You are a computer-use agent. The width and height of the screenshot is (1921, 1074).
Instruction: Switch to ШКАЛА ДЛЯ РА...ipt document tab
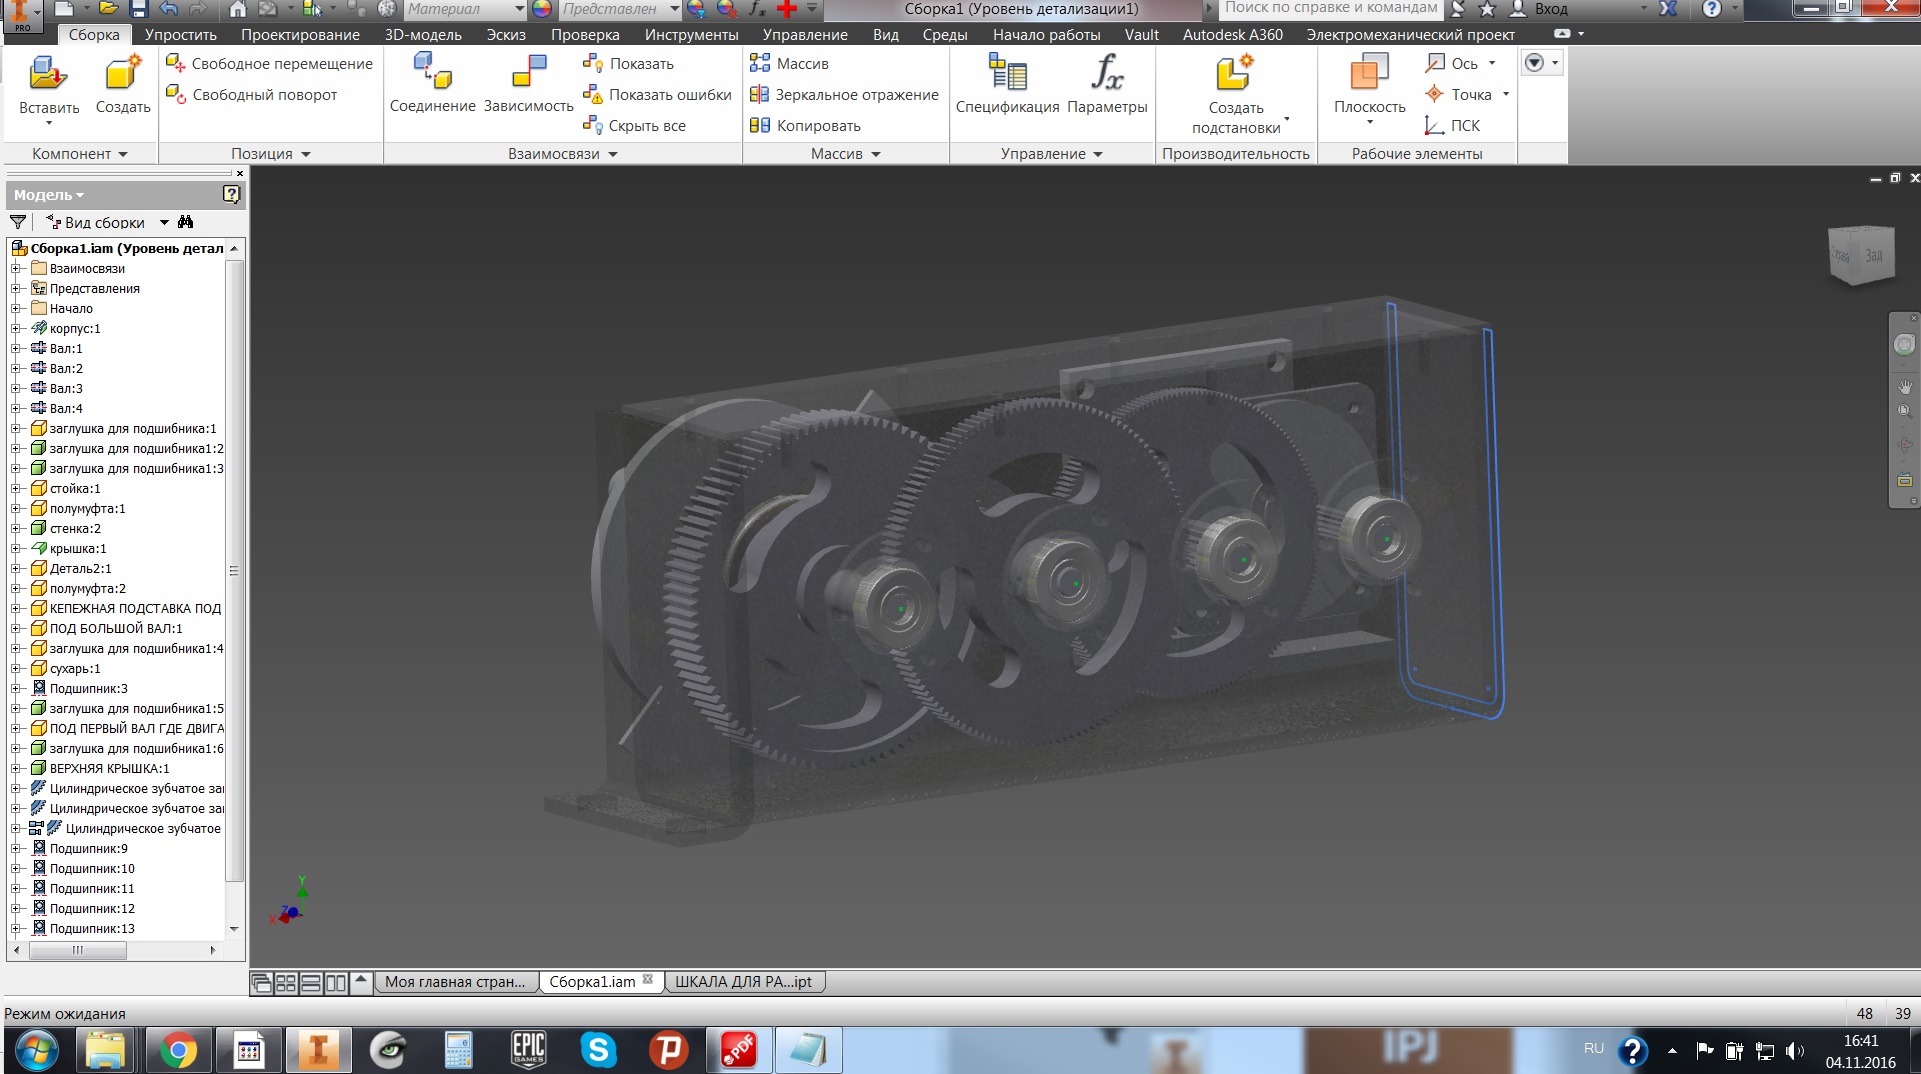tap(743, 982)
